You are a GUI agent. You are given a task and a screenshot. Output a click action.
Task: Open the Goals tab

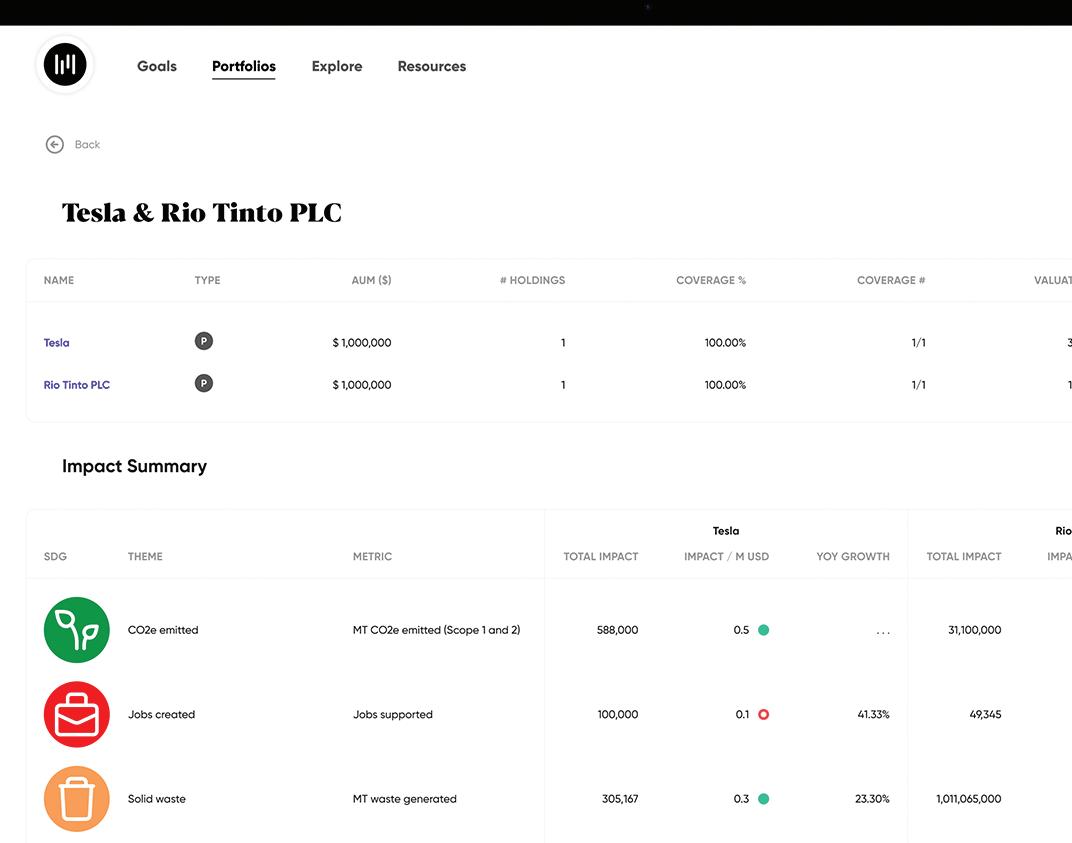157,66
